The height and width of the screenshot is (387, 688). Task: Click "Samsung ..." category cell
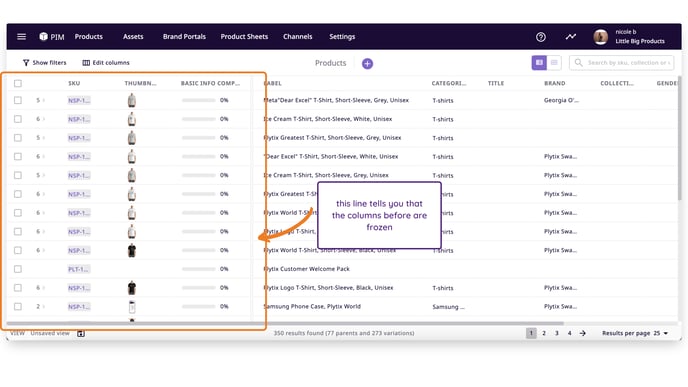click(448, 307)
